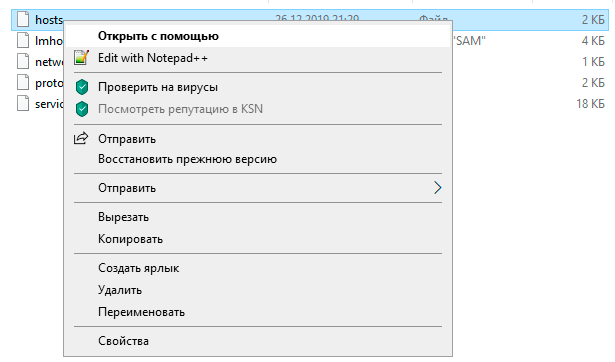Select the file name starting with 'servic'

pyautogui.click(x=49, y=104)
